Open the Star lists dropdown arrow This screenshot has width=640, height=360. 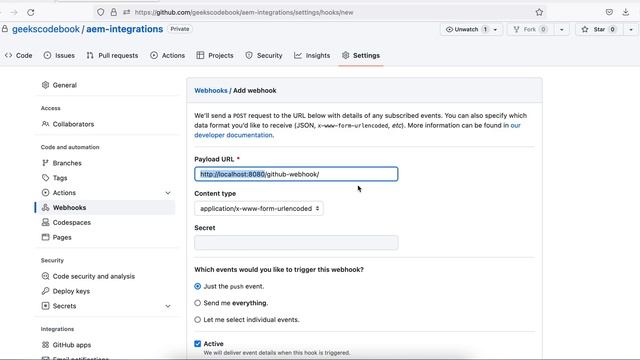point(631,29)
